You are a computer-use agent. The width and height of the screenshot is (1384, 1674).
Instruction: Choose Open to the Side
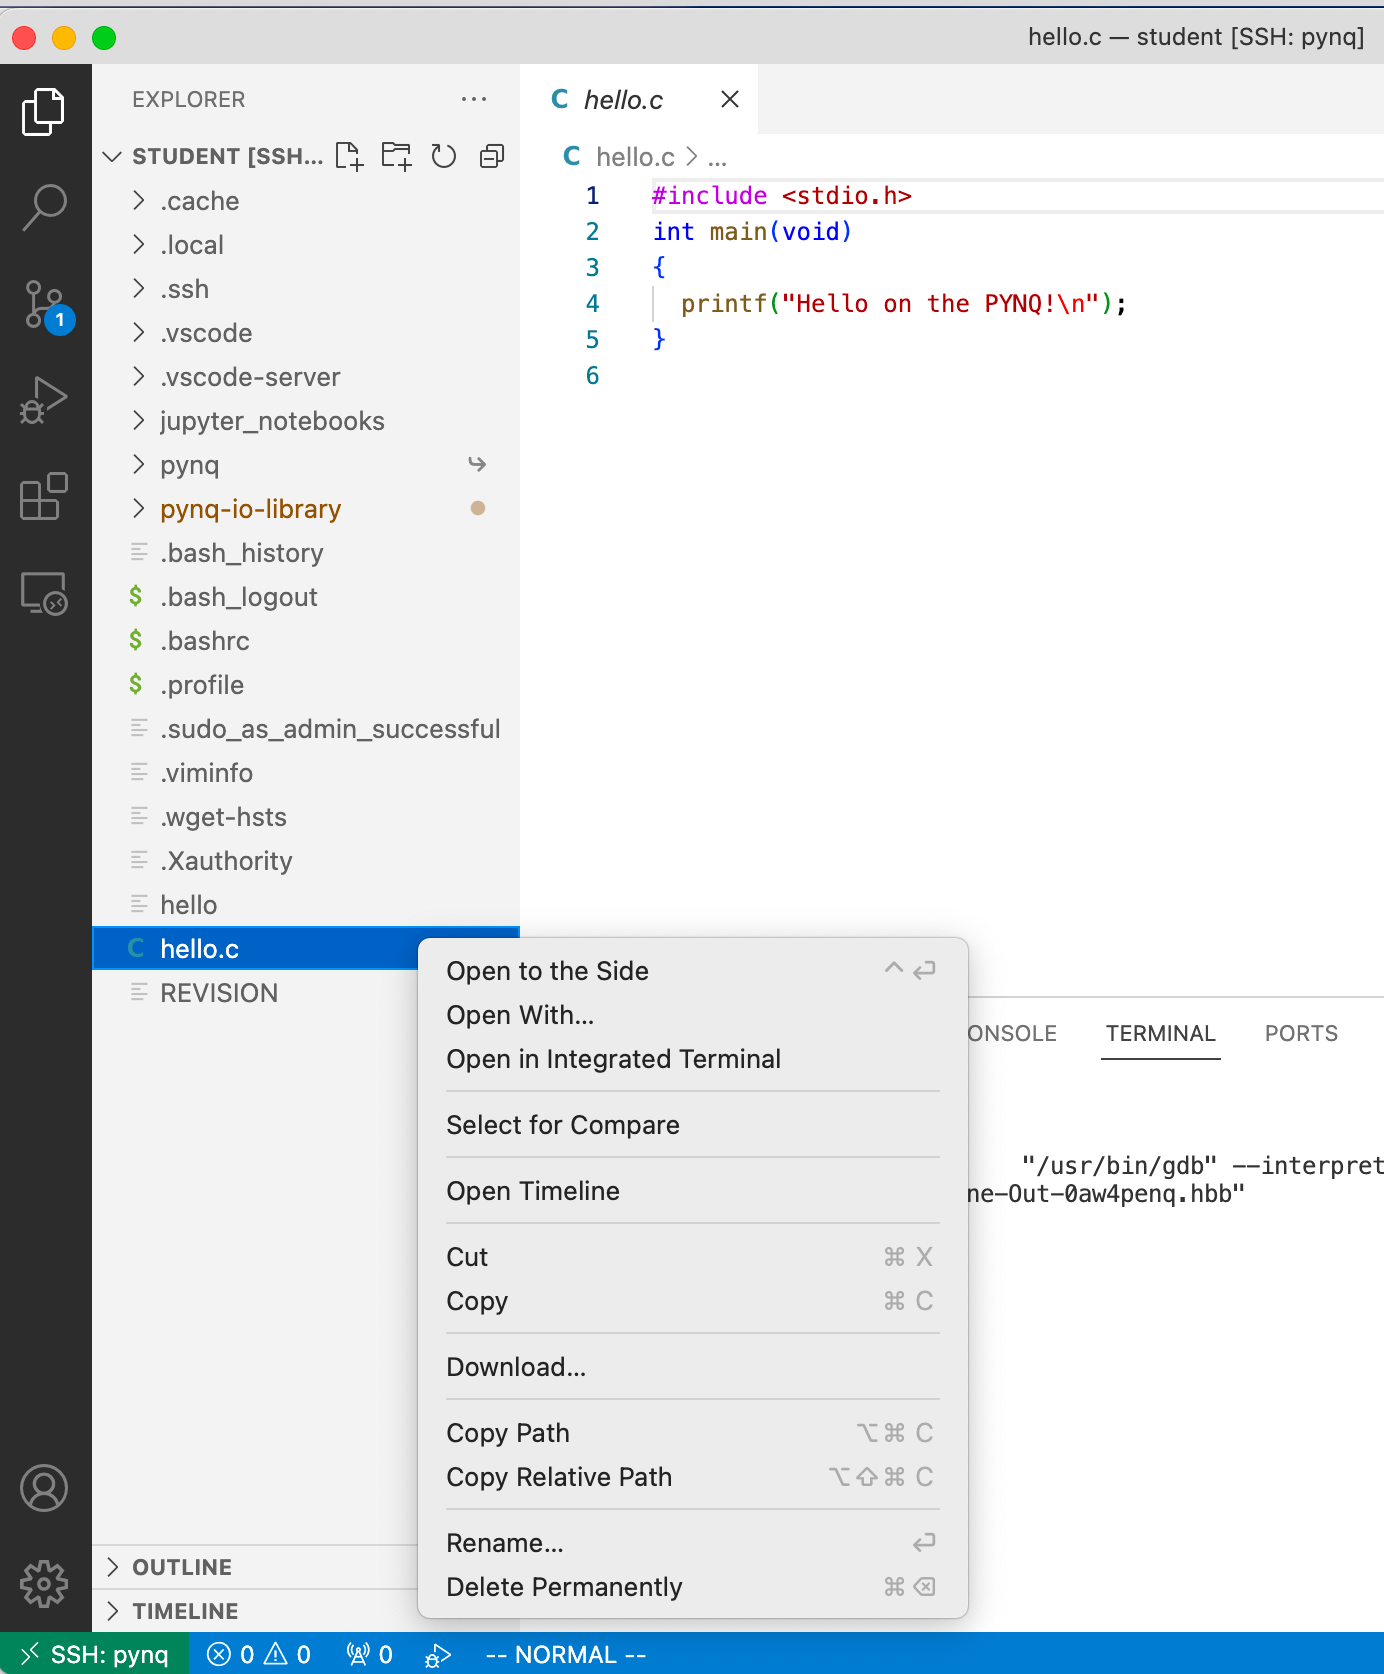tap(692, 971)
